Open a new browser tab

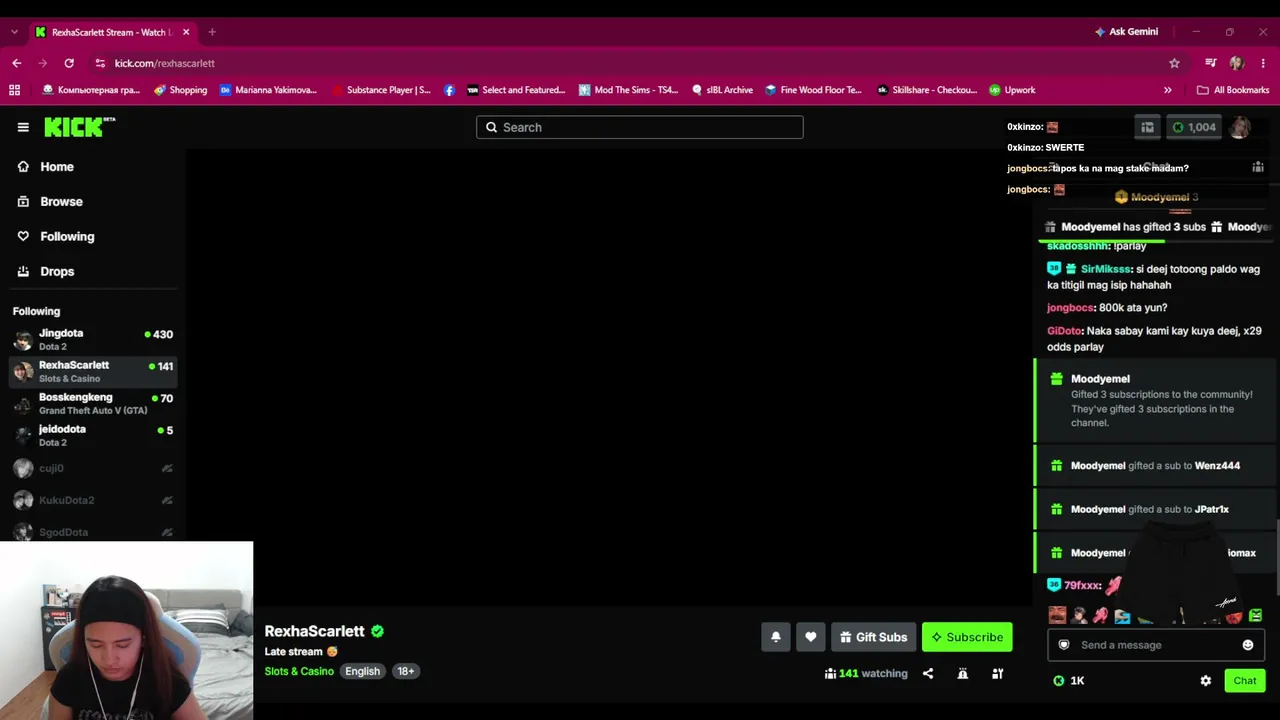click(212, 32)
